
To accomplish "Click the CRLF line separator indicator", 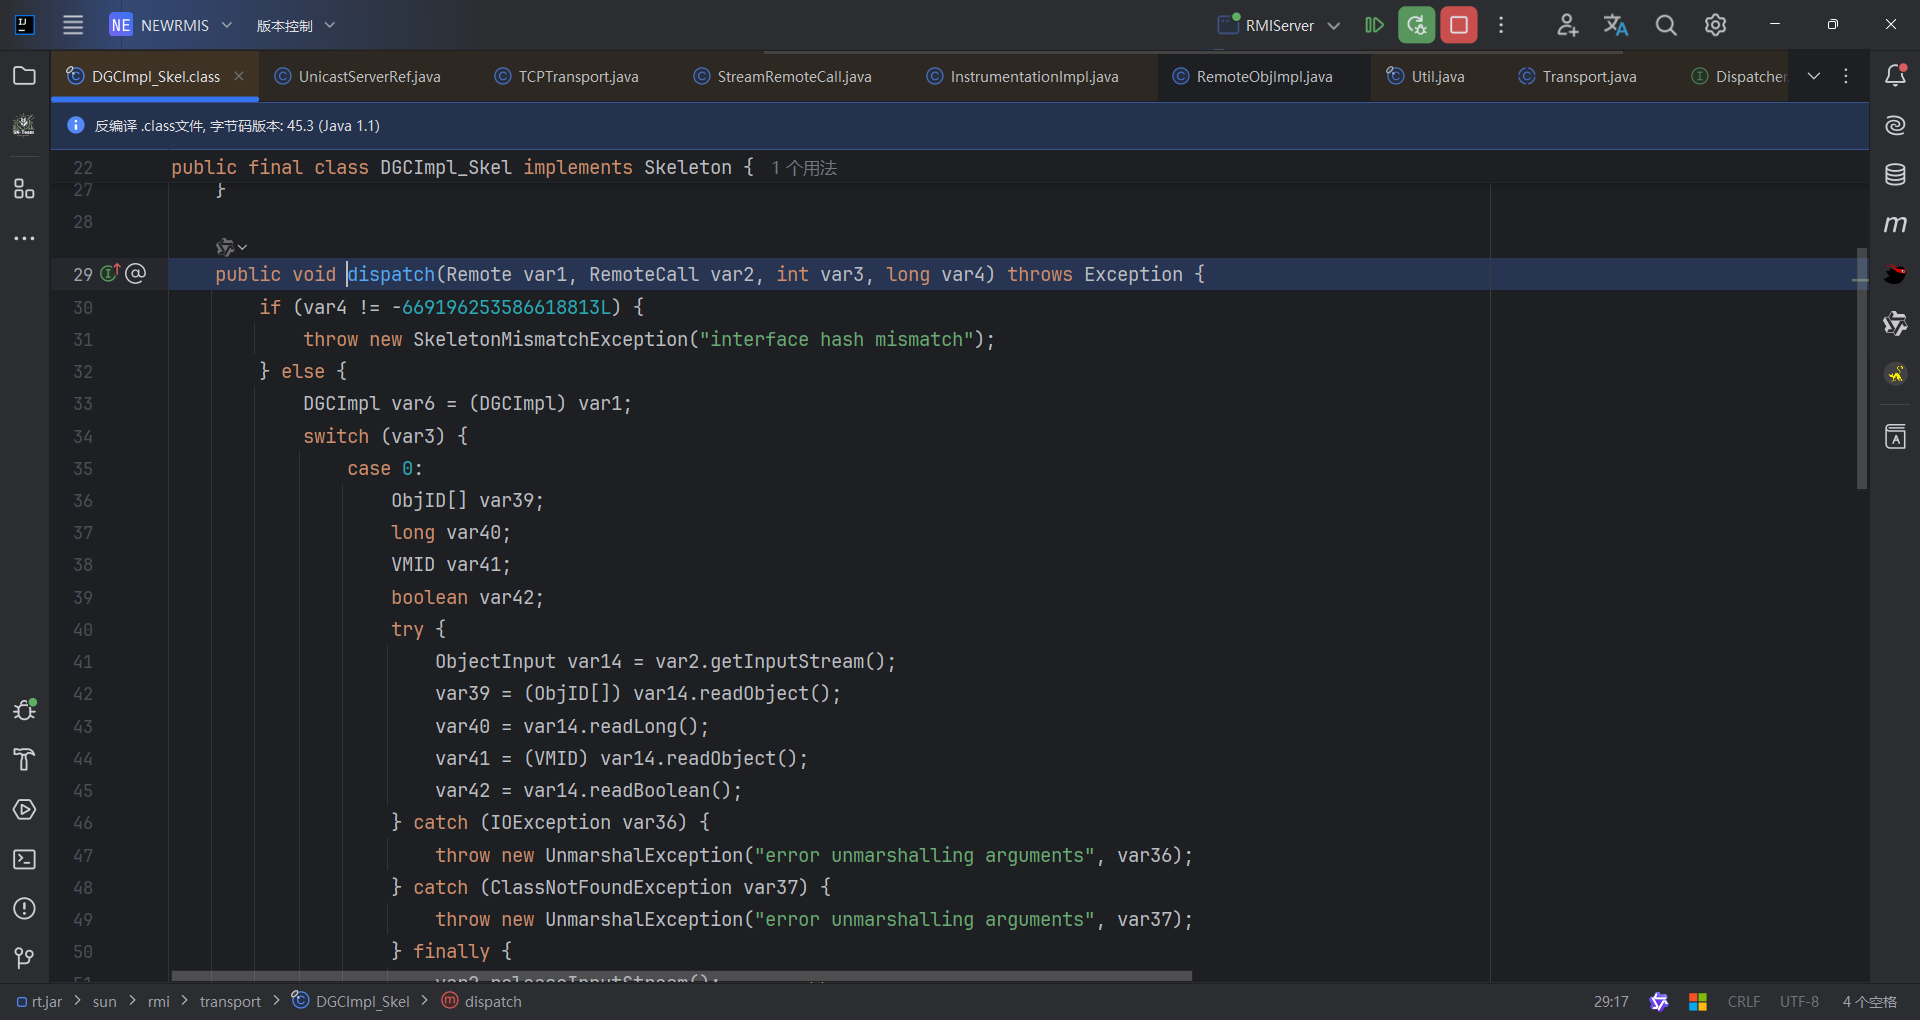I will [x=1743, y=1001].
